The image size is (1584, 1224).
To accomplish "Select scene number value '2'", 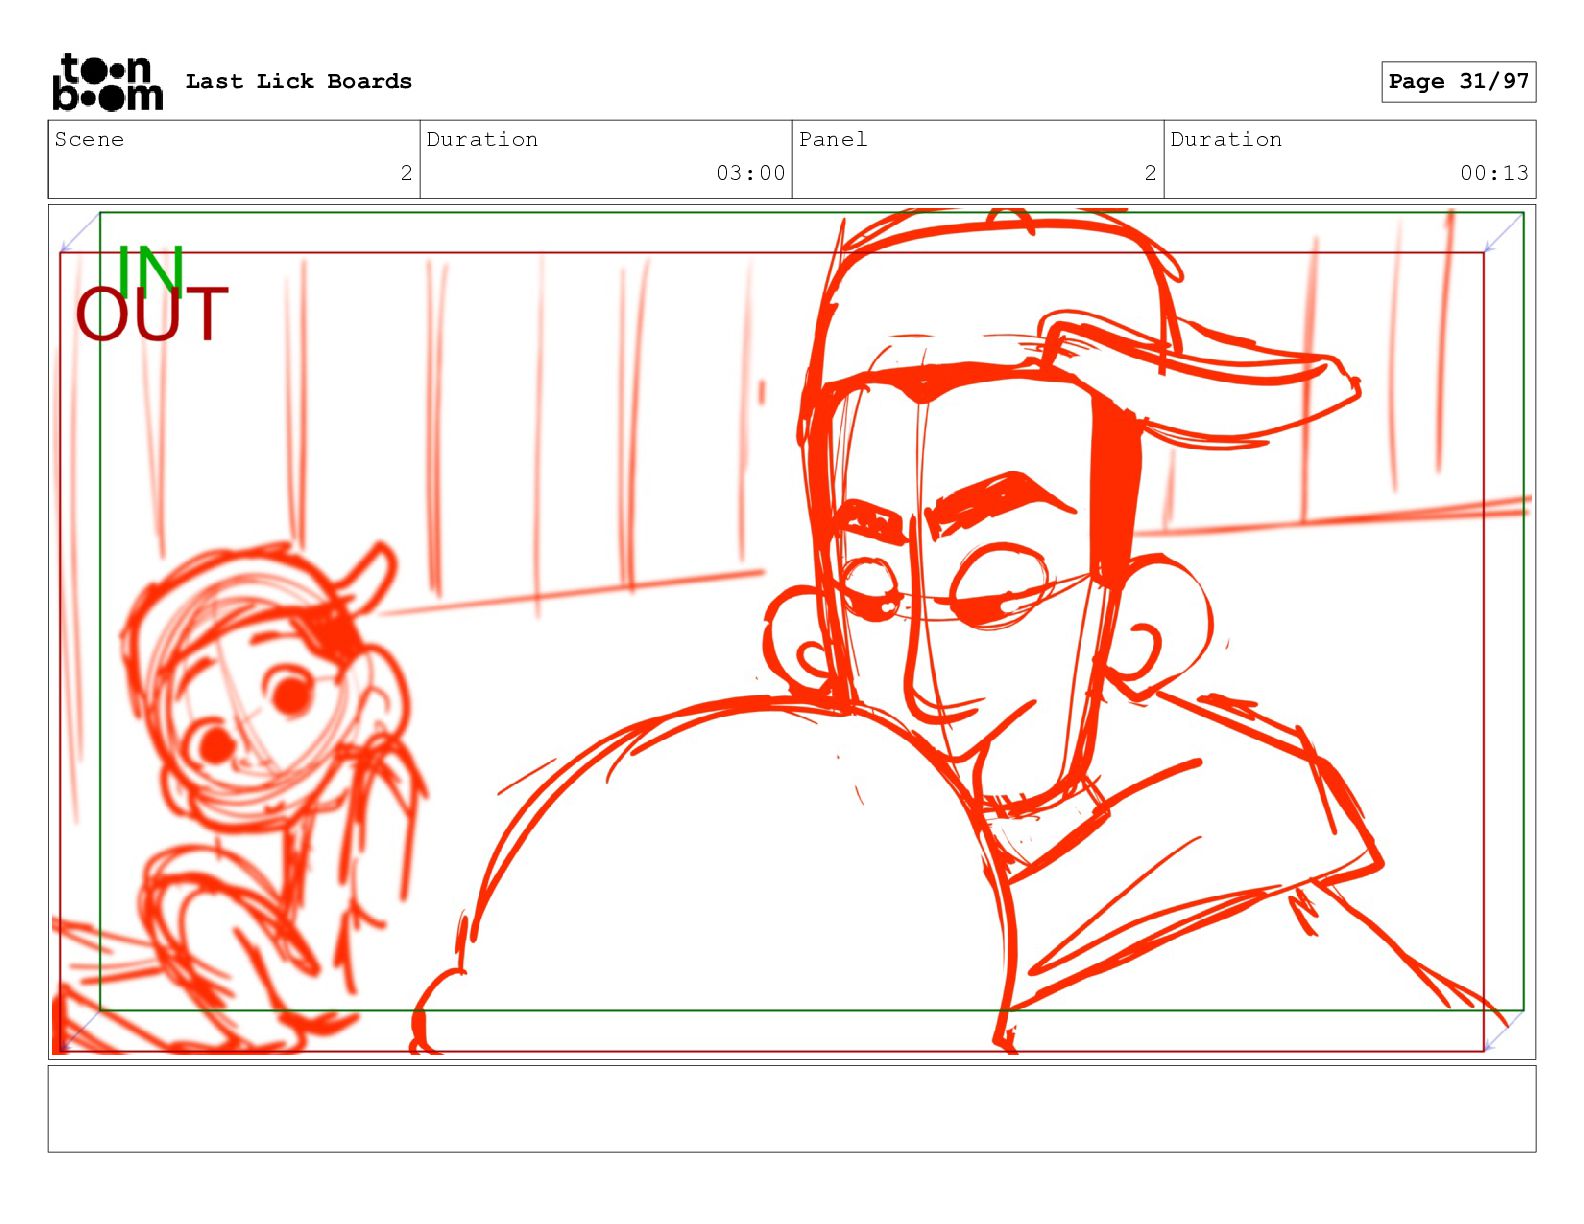I will pos(406,173).
